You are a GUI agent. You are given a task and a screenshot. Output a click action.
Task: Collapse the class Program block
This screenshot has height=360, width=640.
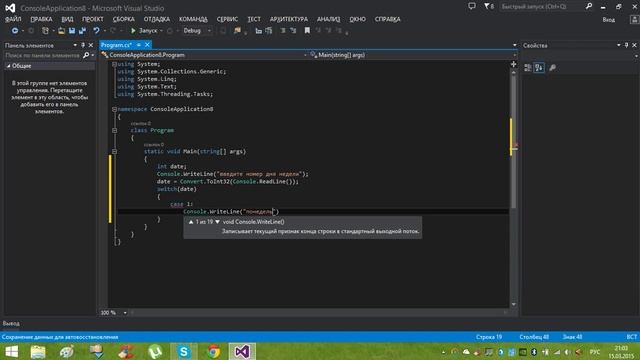click(114, 130)
